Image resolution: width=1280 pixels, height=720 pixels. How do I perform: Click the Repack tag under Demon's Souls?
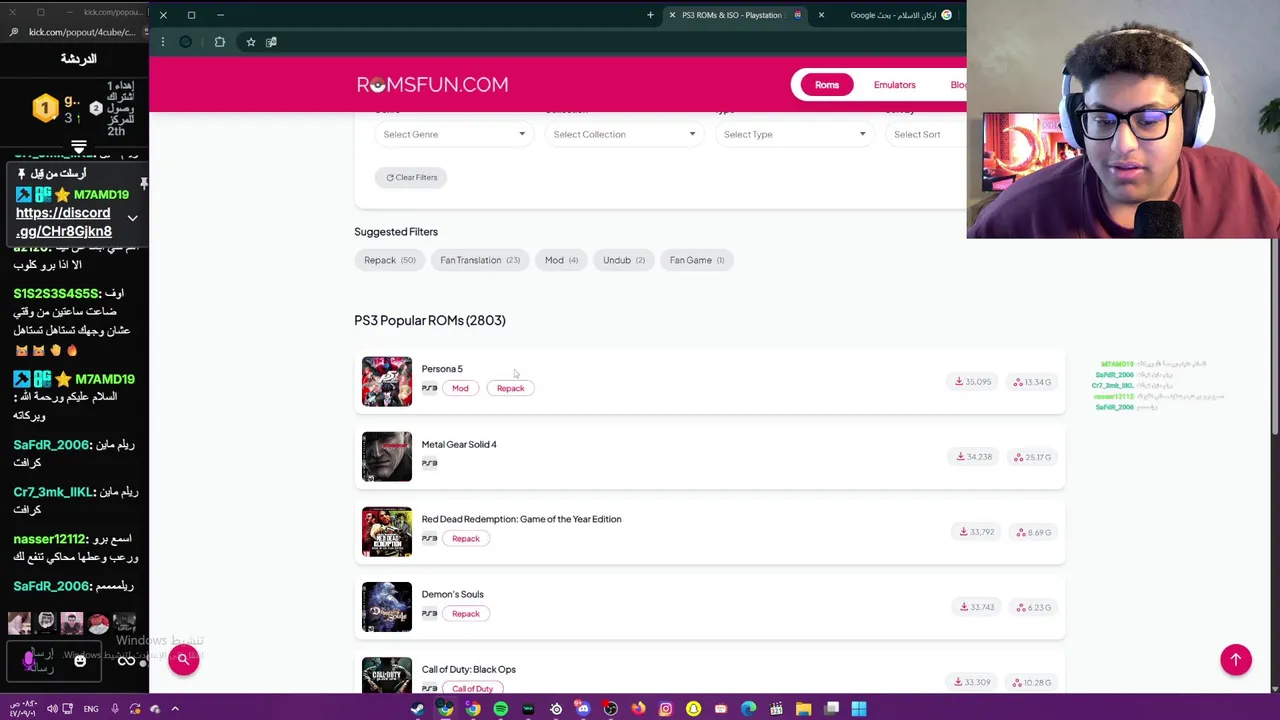465,613
